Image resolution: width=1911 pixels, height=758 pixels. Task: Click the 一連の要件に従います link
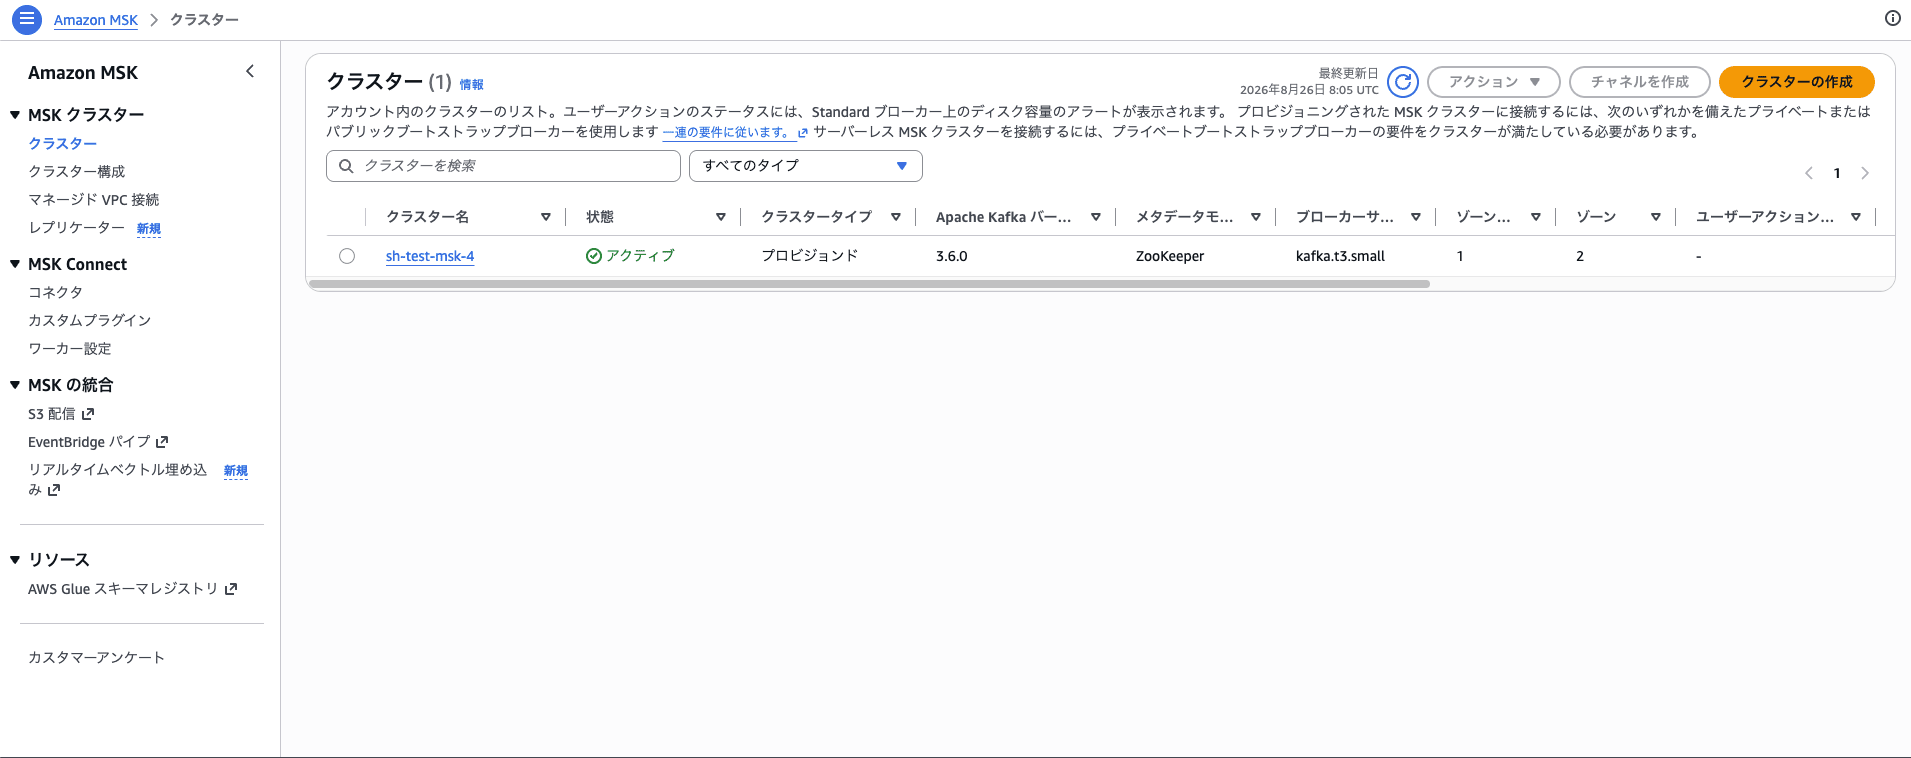point(727,132)
